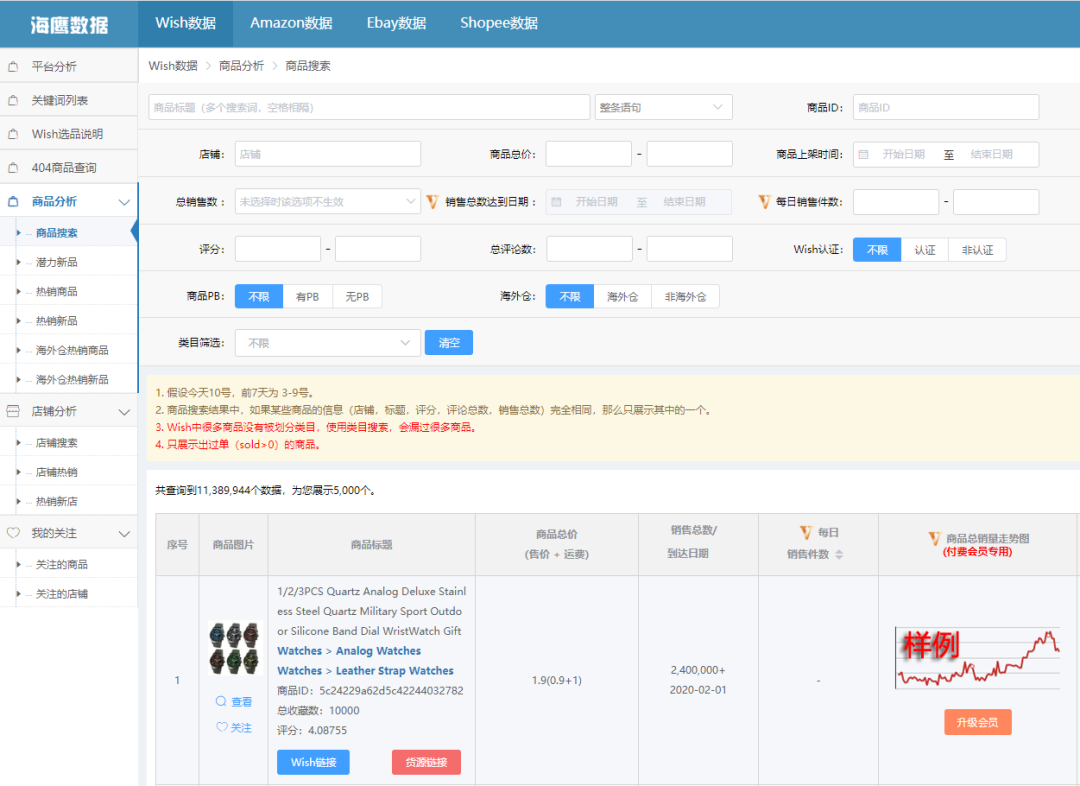Click VIP icon in 商品总销量走势图 header
The width and height of the screenshot is (1080, 786).
tap(935, 539)
